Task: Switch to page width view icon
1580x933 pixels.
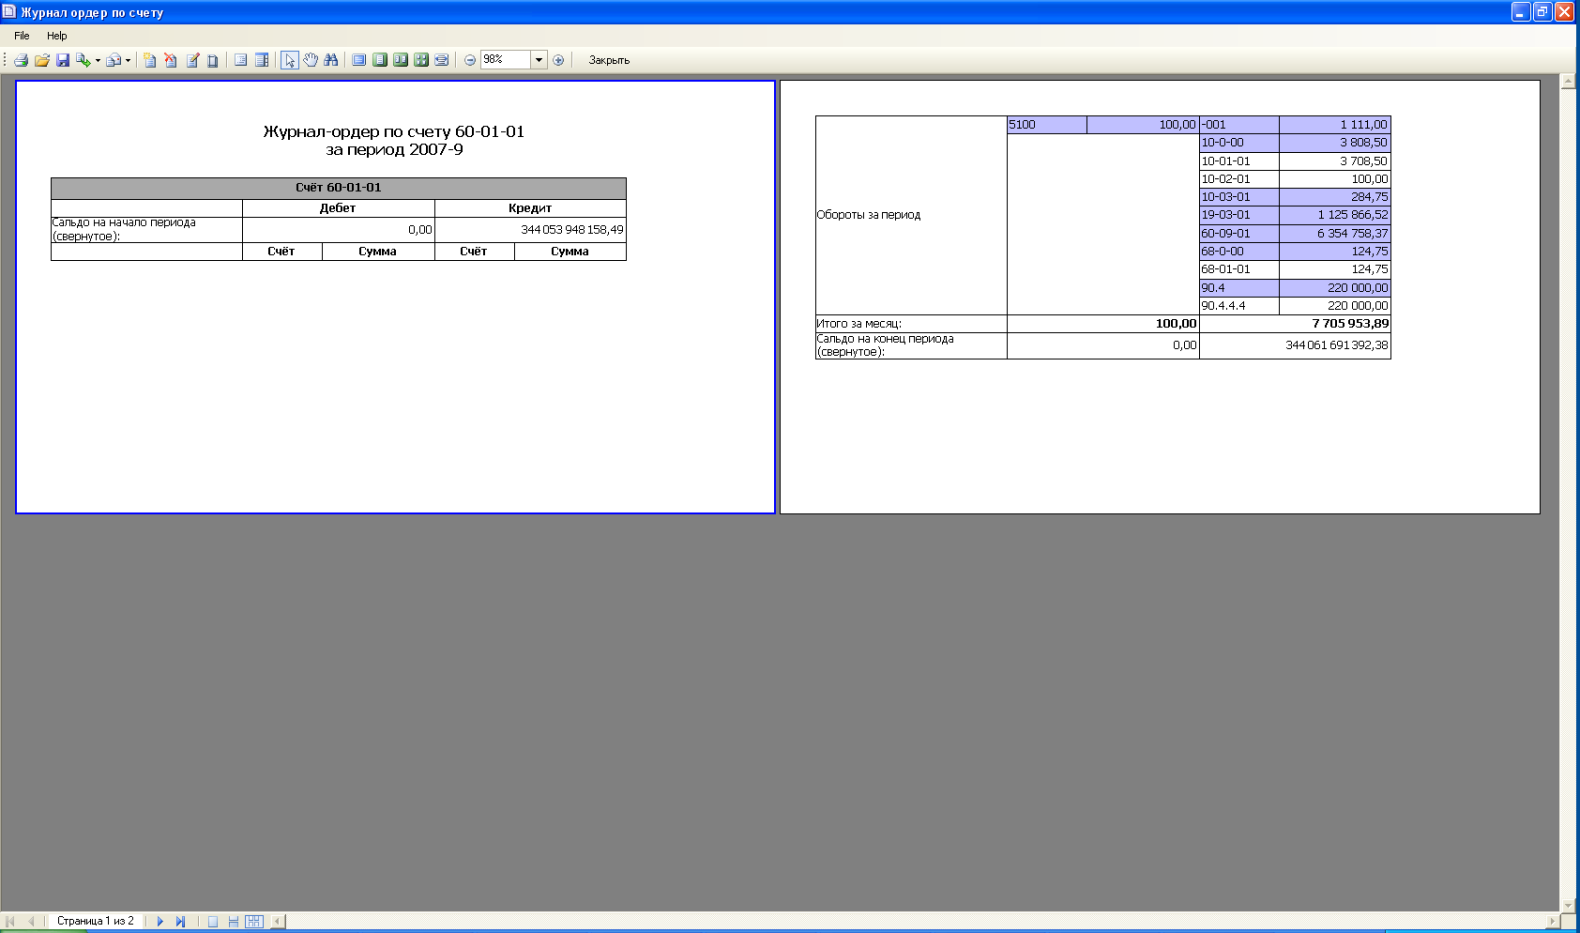Action: (442, 60)
